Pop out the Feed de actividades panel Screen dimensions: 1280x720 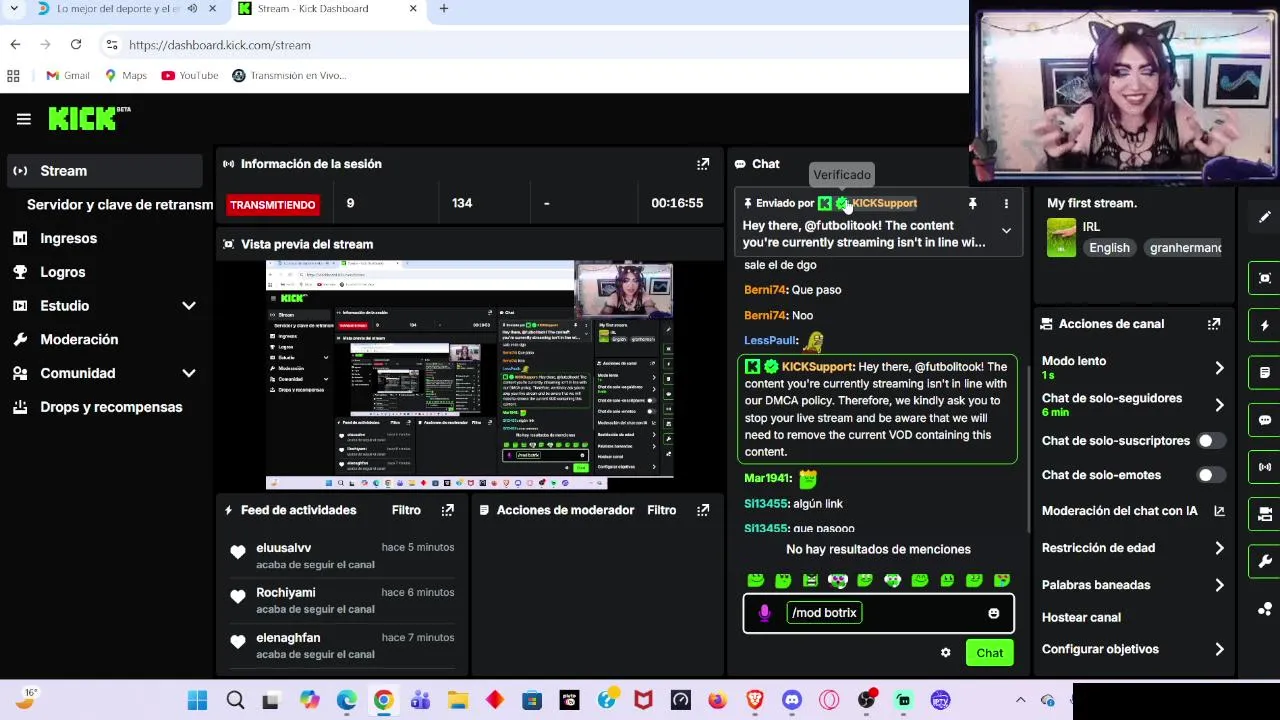click(447, 510)
